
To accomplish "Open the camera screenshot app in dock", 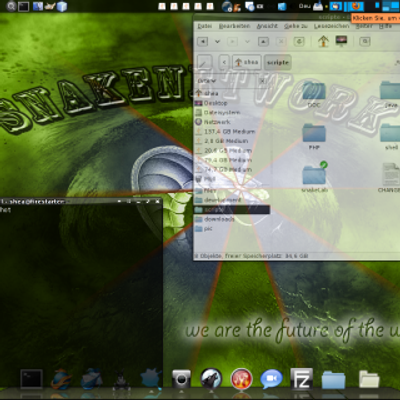I will pyautogui.click(x=181, y=379).
